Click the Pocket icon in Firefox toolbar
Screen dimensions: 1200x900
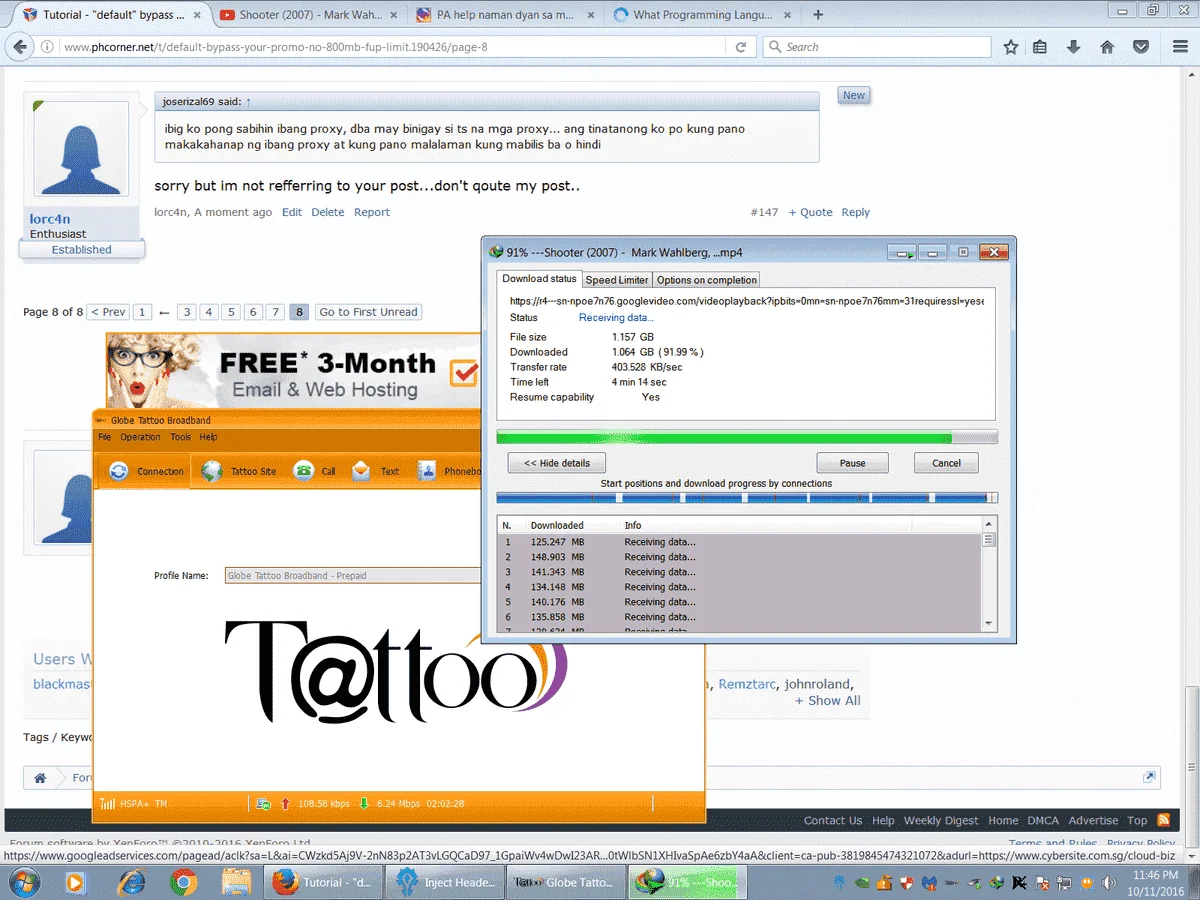1141,47
